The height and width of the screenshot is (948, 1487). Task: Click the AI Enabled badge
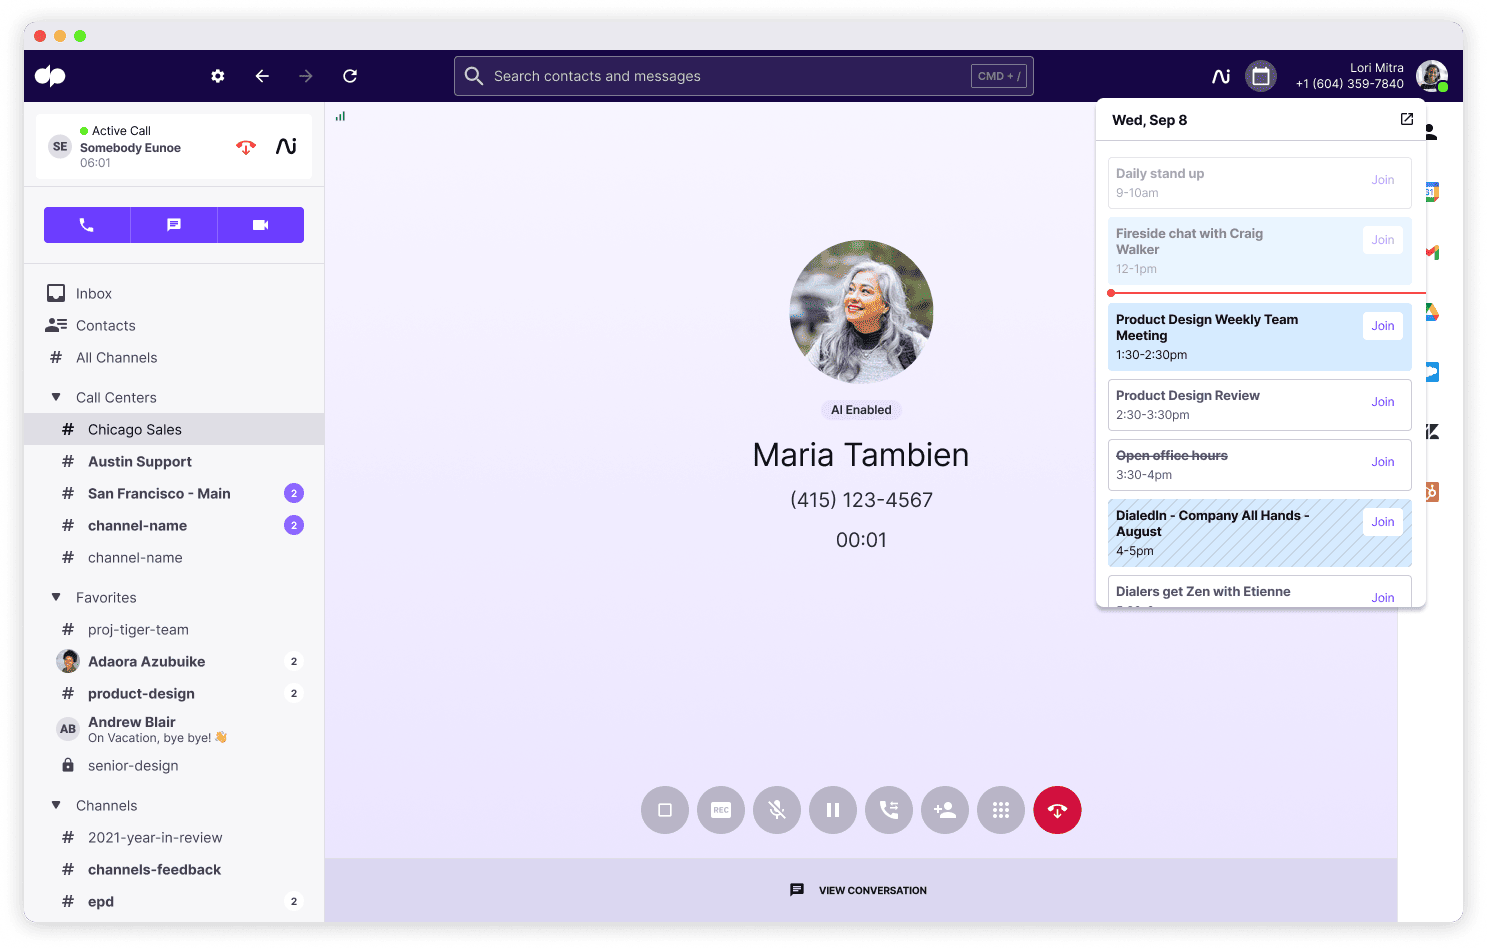861,410
